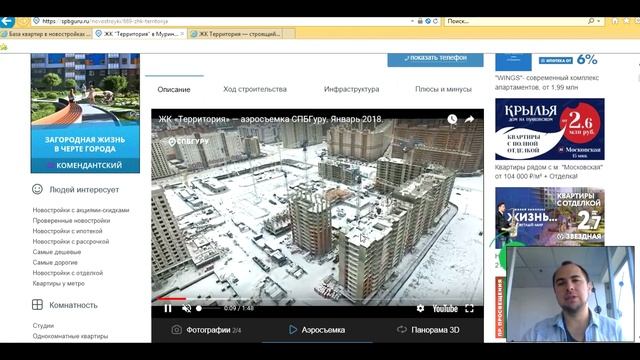
Task: Open the Крылья 2.6 млн руб. ad banner
Action: click(549, 129)
